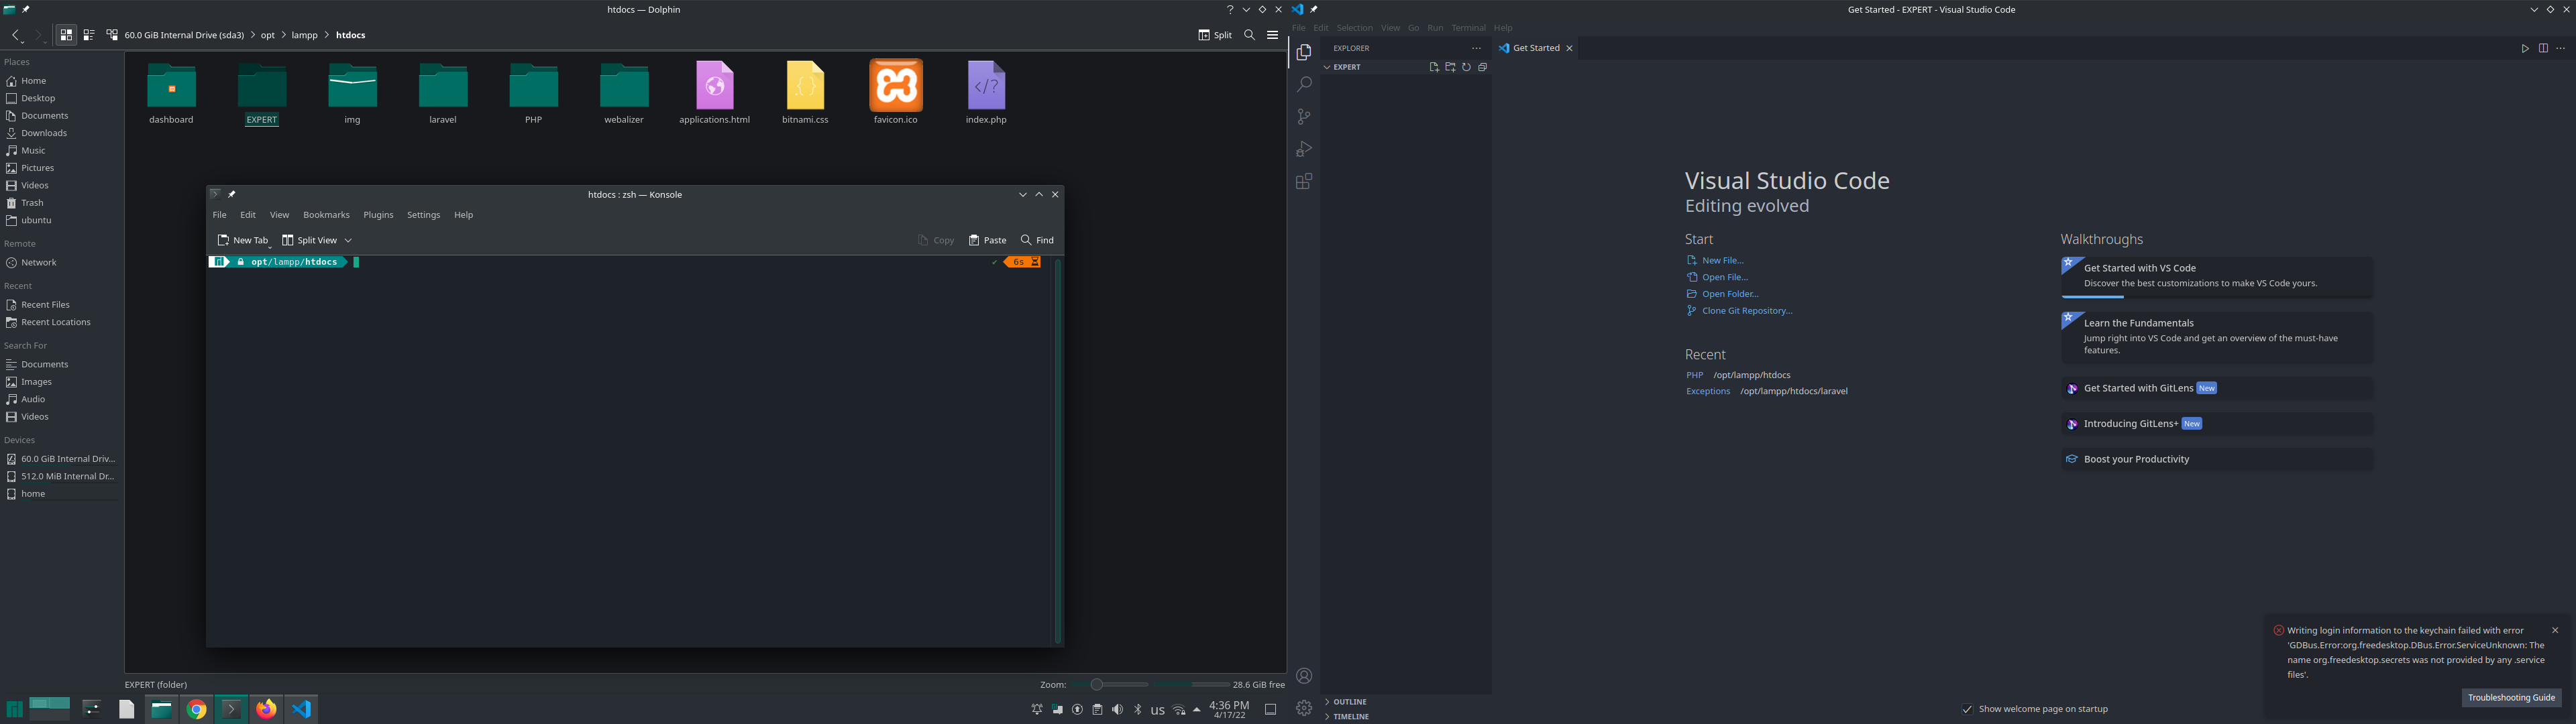The height and width of the screenshot is (724, 2576).
Task: Select applications.html file in Dolphin
Action: (x=714, y=93)
